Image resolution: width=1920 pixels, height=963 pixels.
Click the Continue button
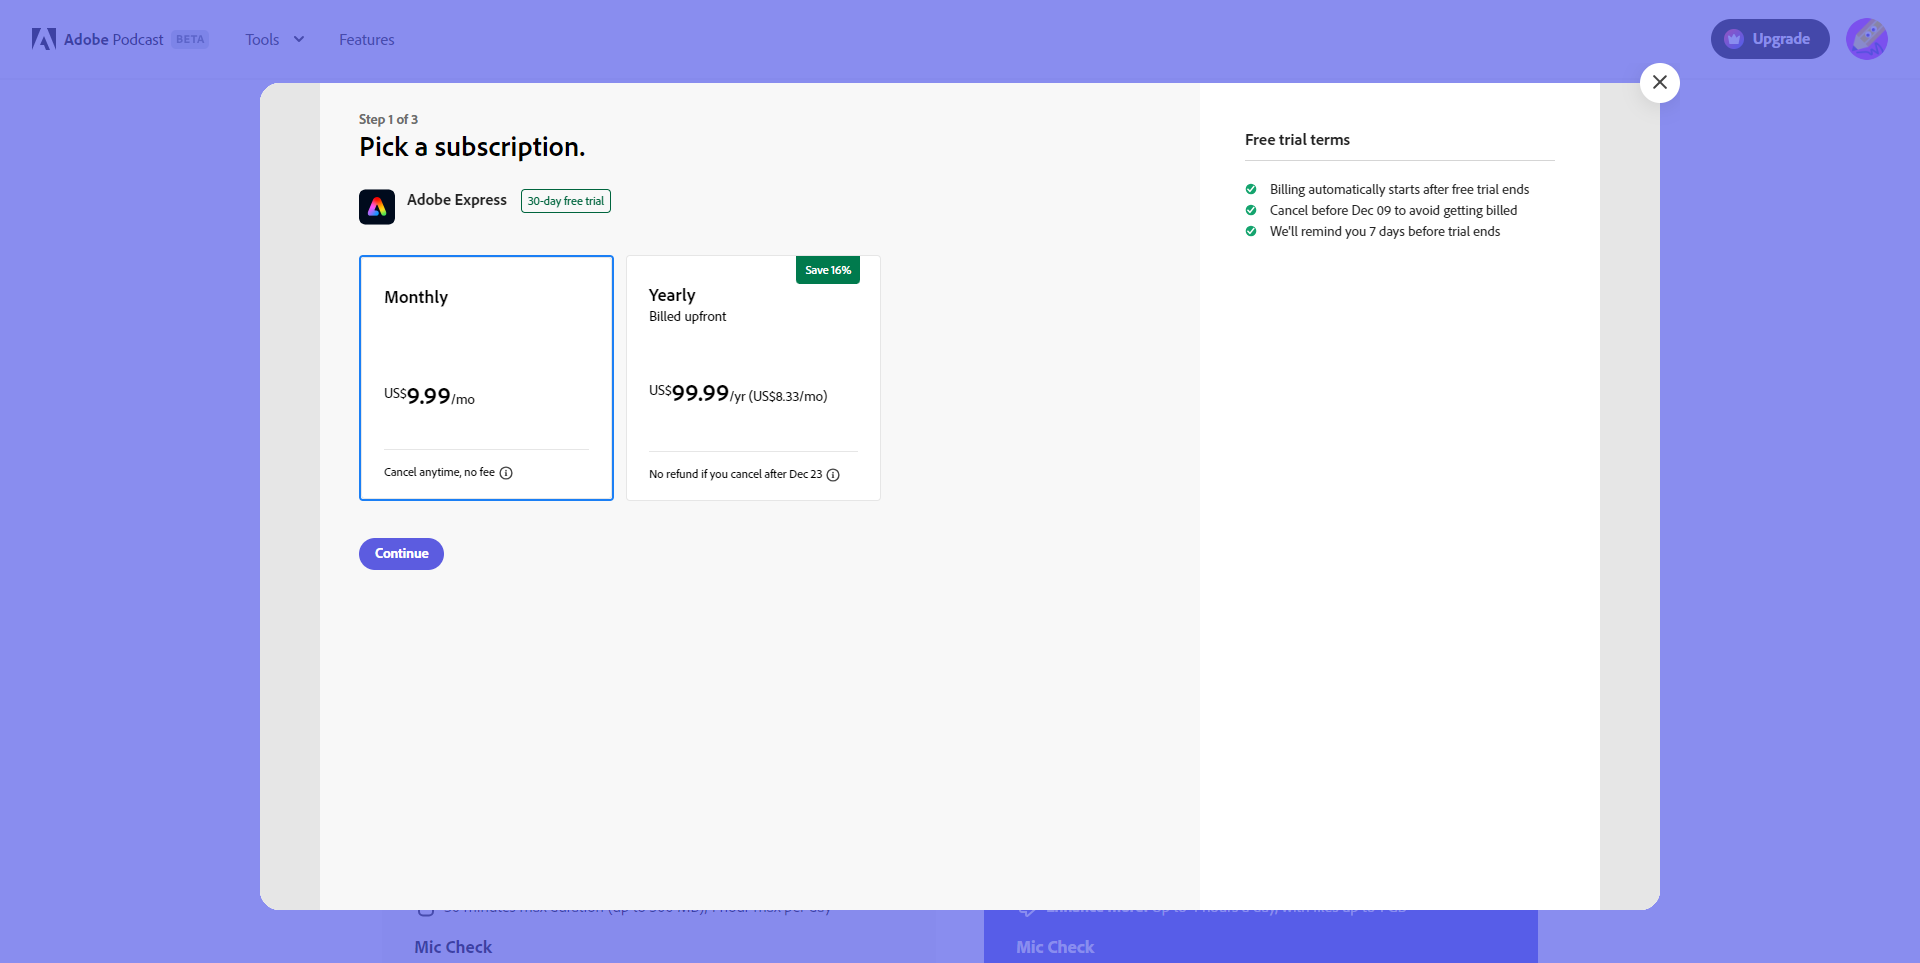pos(401,554)
